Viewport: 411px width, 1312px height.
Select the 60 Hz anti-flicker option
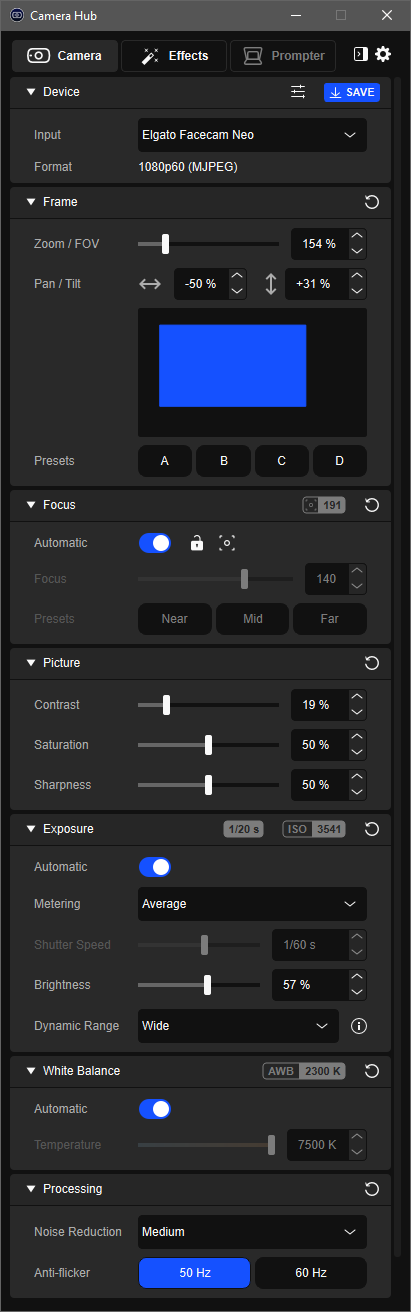click(x=310, y=1273)
